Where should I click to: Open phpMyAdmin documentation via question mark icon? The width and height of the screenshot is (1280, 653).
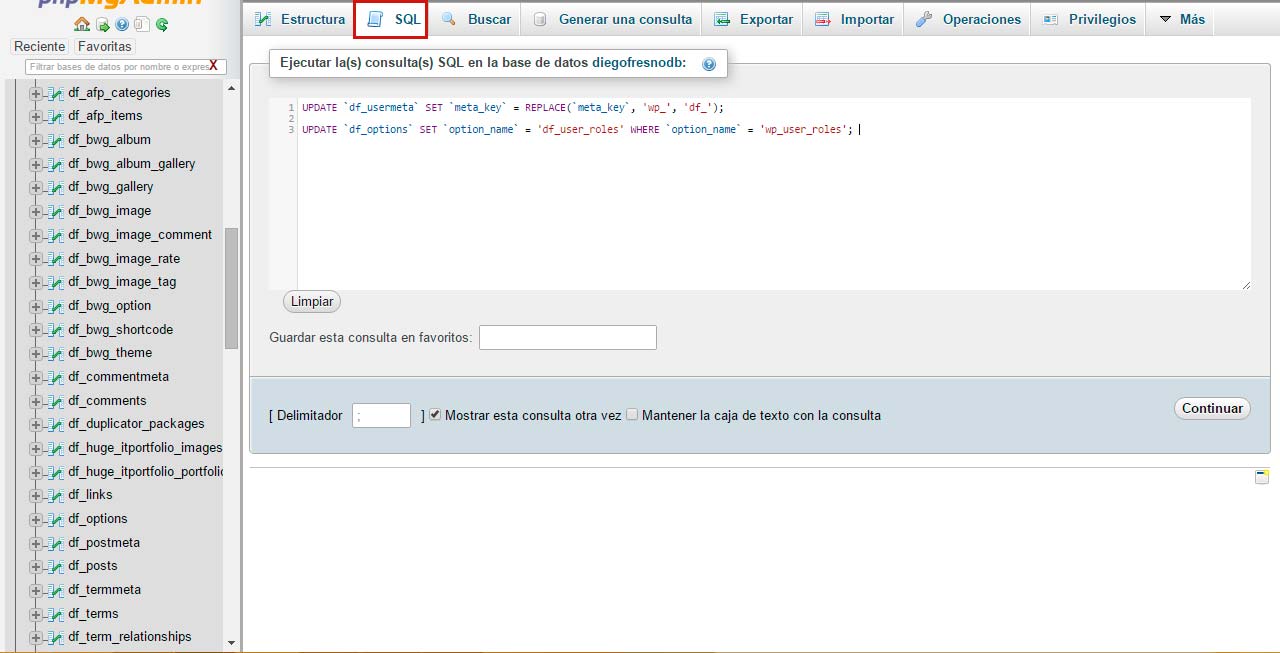[x=122, y=25]
